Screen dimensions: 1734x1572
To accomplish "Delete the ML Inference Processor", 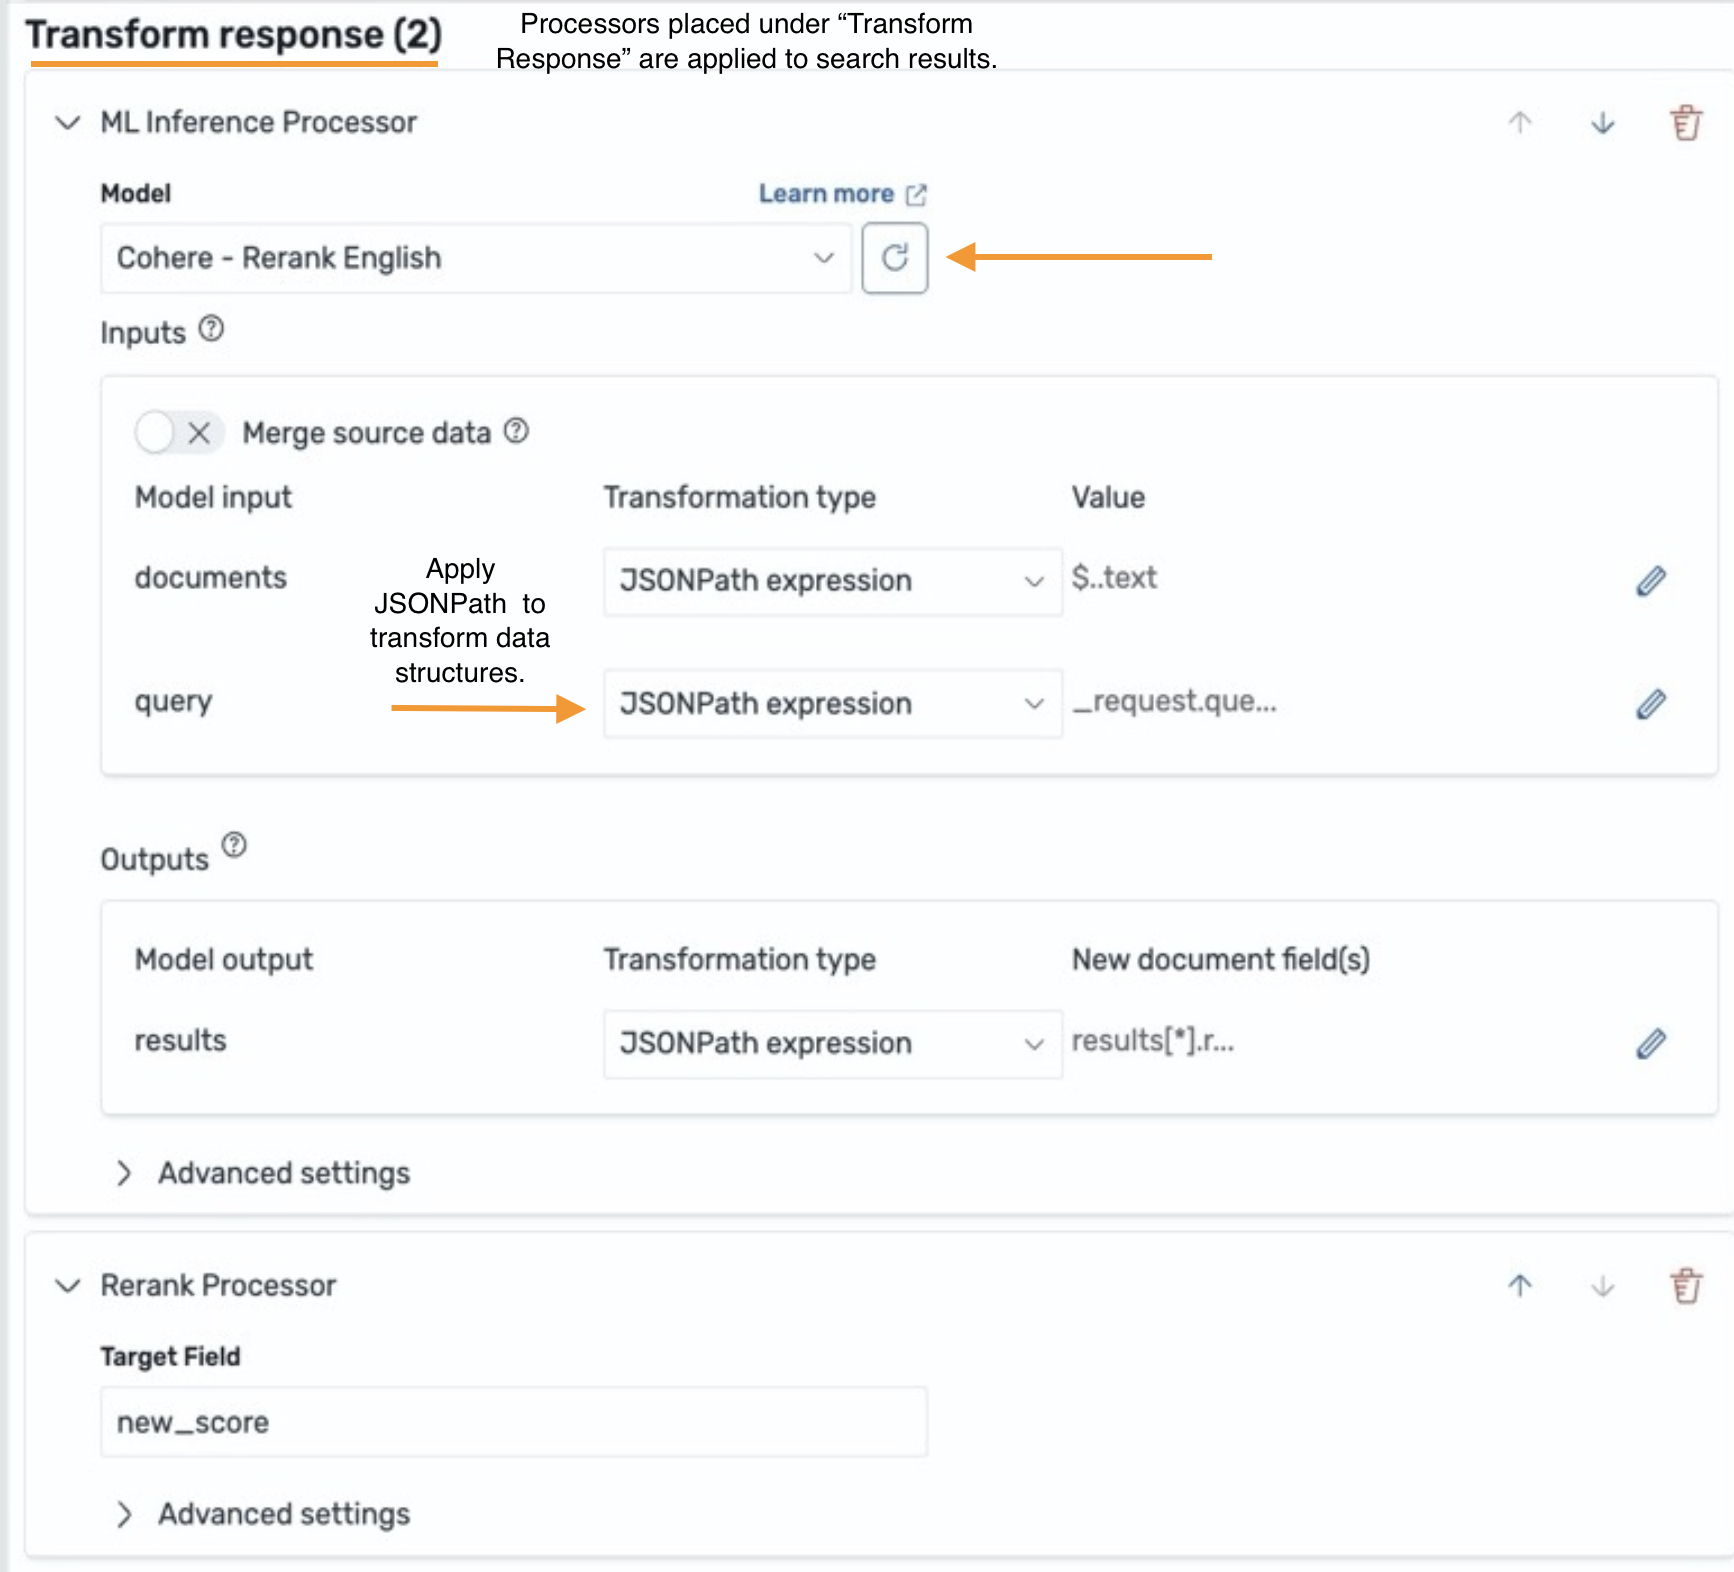I will coord(1685,123).
